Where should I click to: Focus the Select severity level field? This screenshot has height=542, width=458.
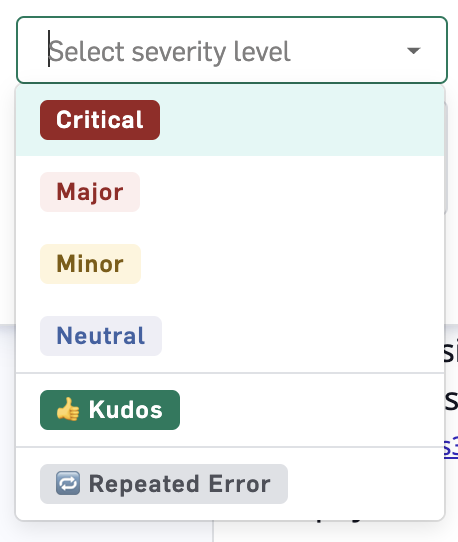[x=232, y=50]
